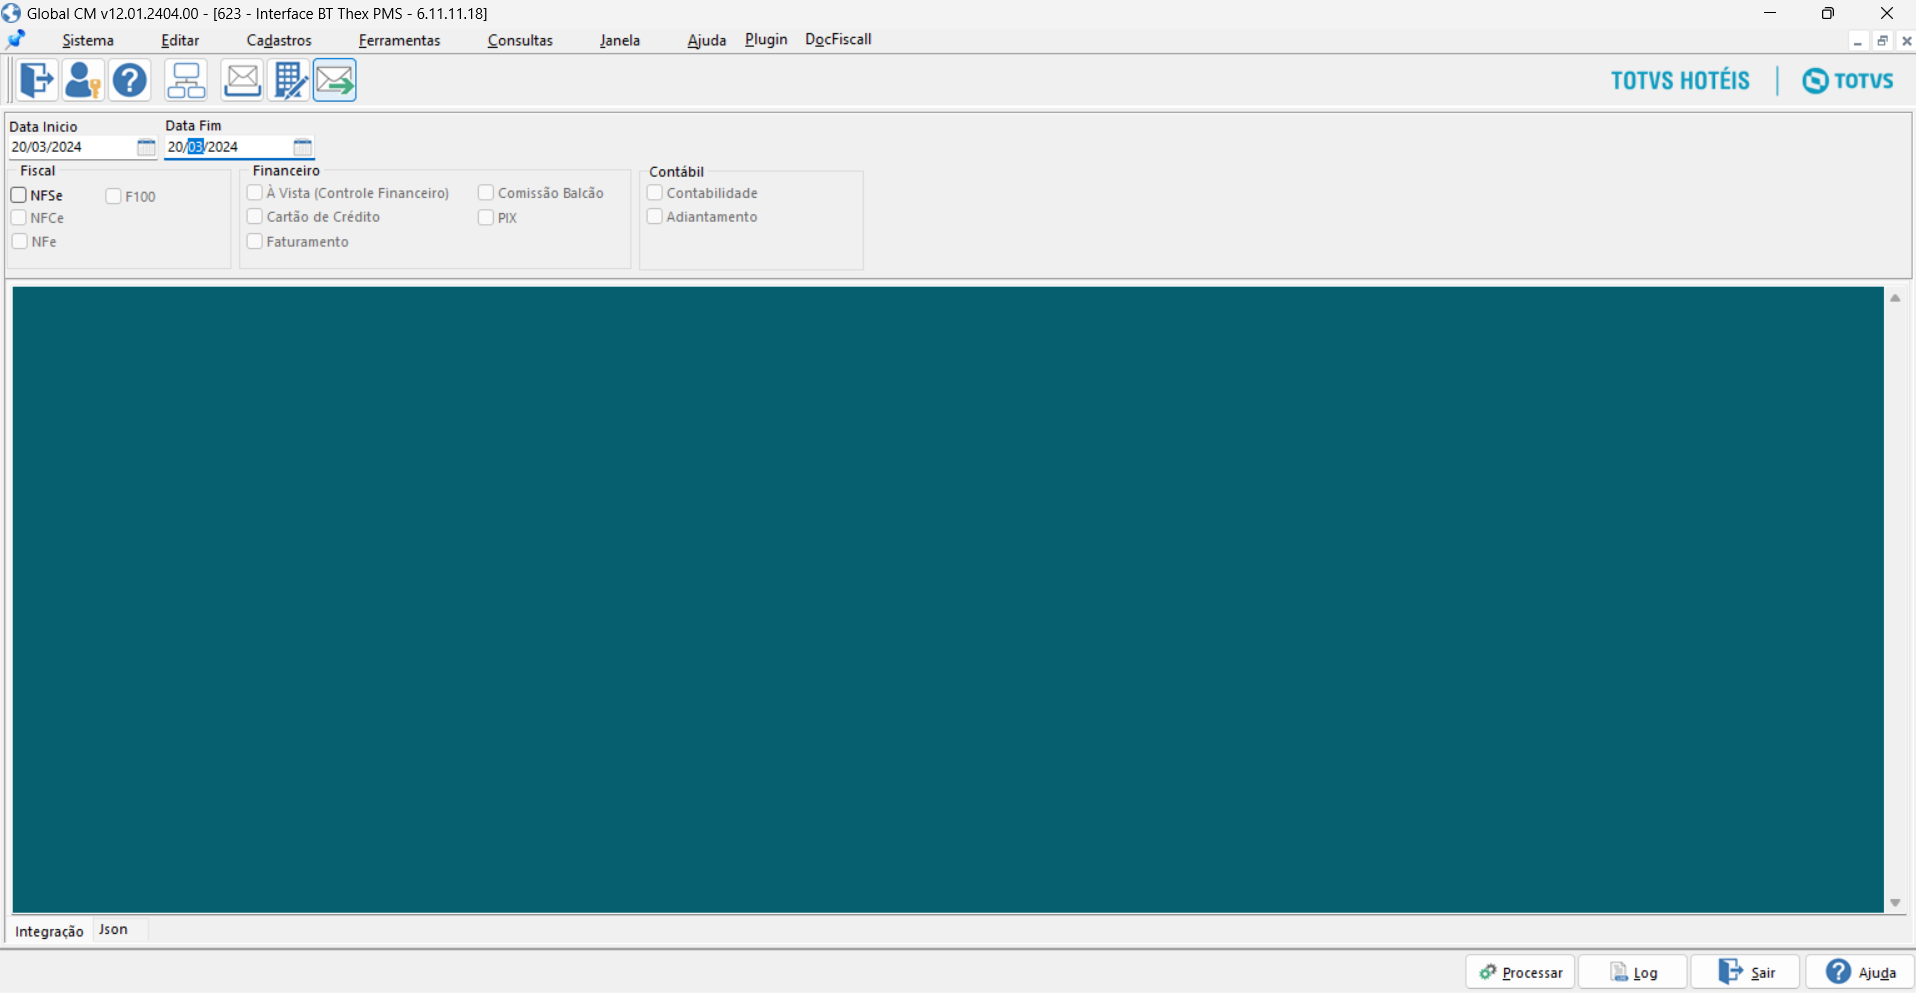The height and width of the screenshot is (993, 1916).
Task: Click the Processar button
Action: pos(1520,972)
